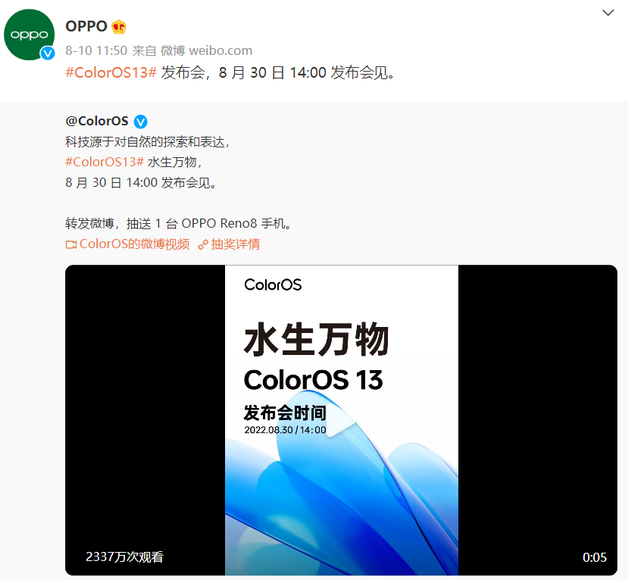631x583 pixels.
Task: Click the 水生万物 headline in video thumbnail
Action: [316, 339]
